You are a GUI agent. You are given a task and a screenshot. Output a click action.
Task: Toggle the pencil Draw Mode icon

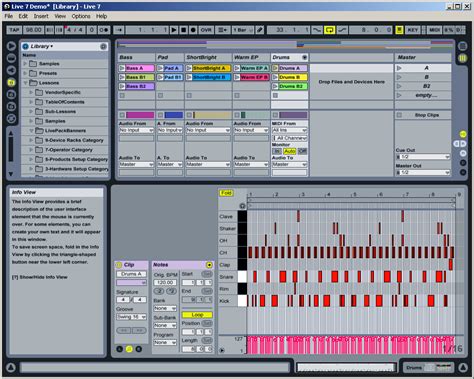tap(260, 30)
